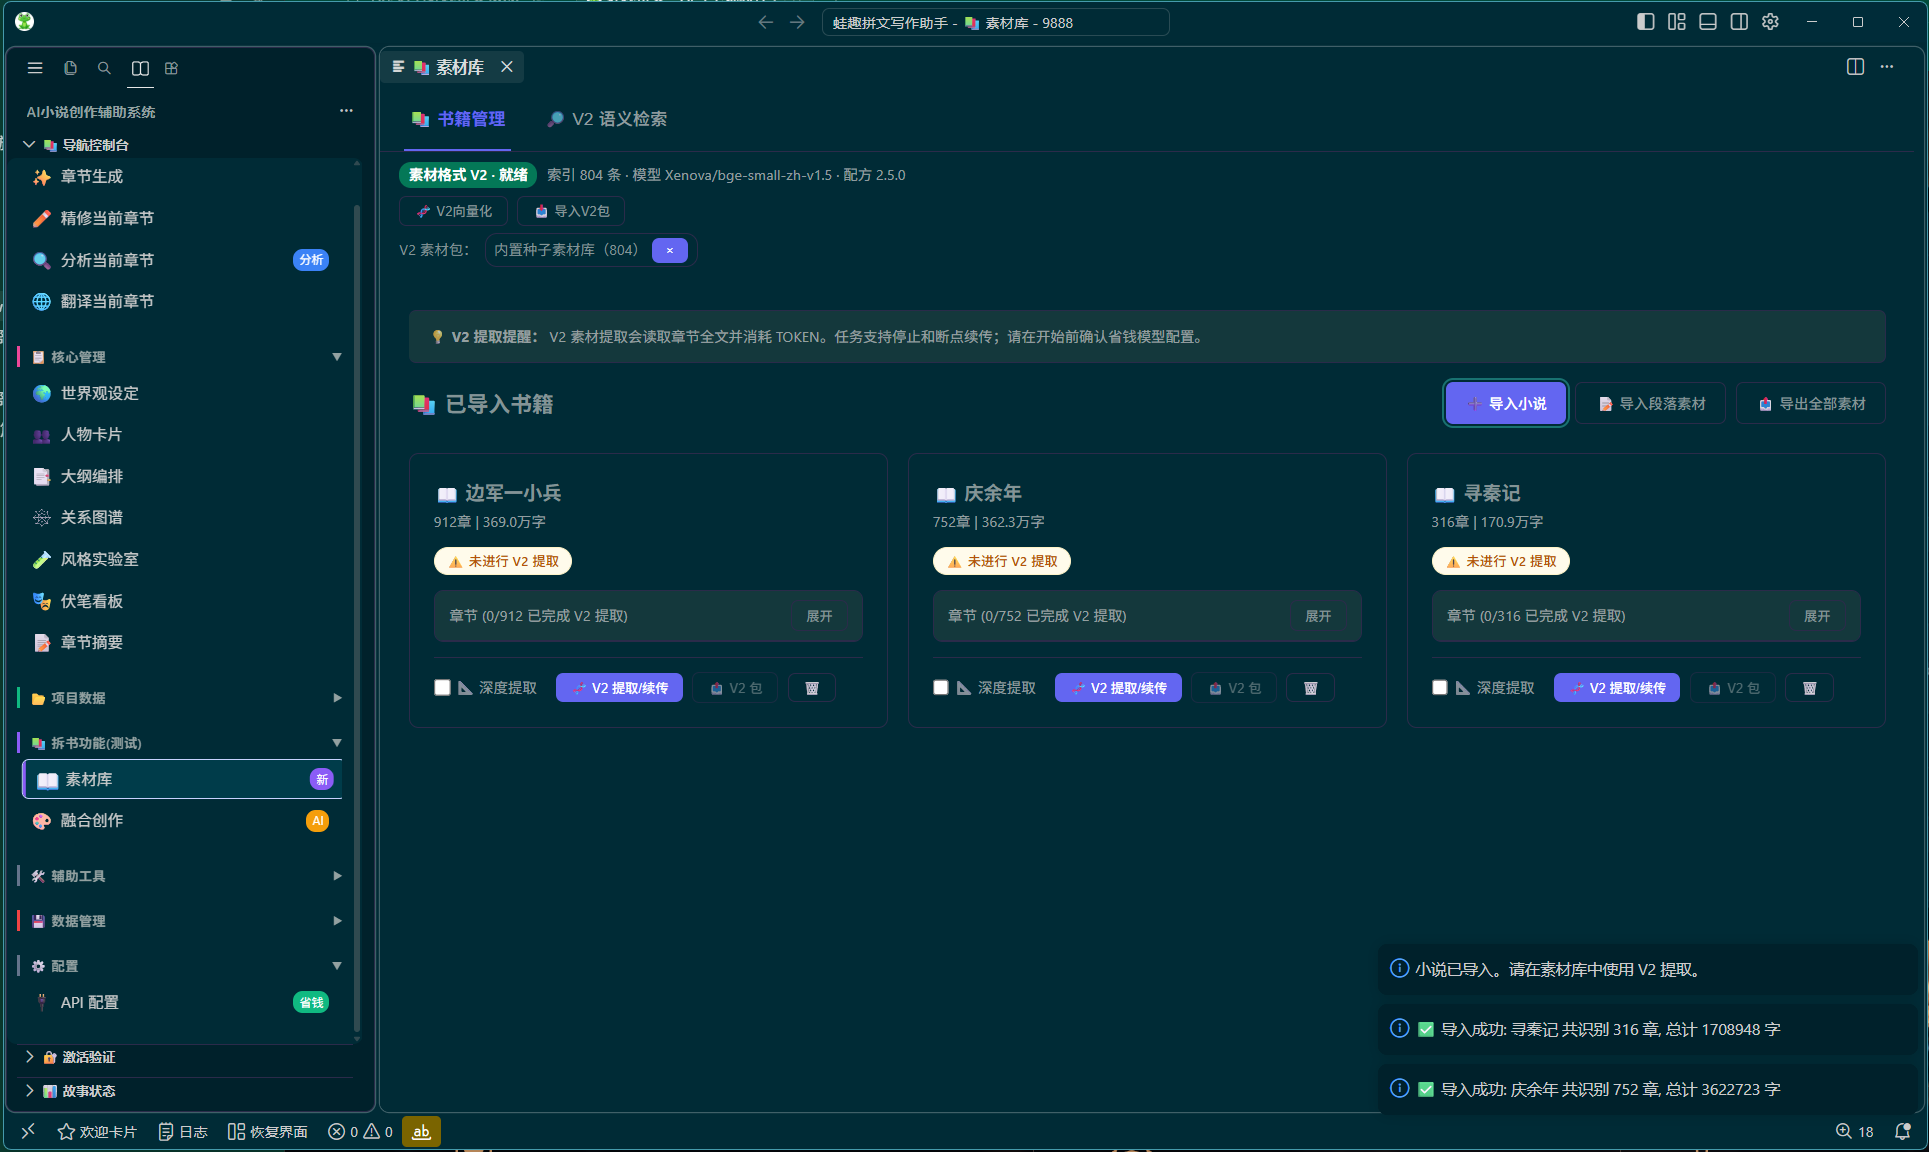Click the V2向量化 button
Viewport: 1929px width, 1152px height.
tap(454, 211)
